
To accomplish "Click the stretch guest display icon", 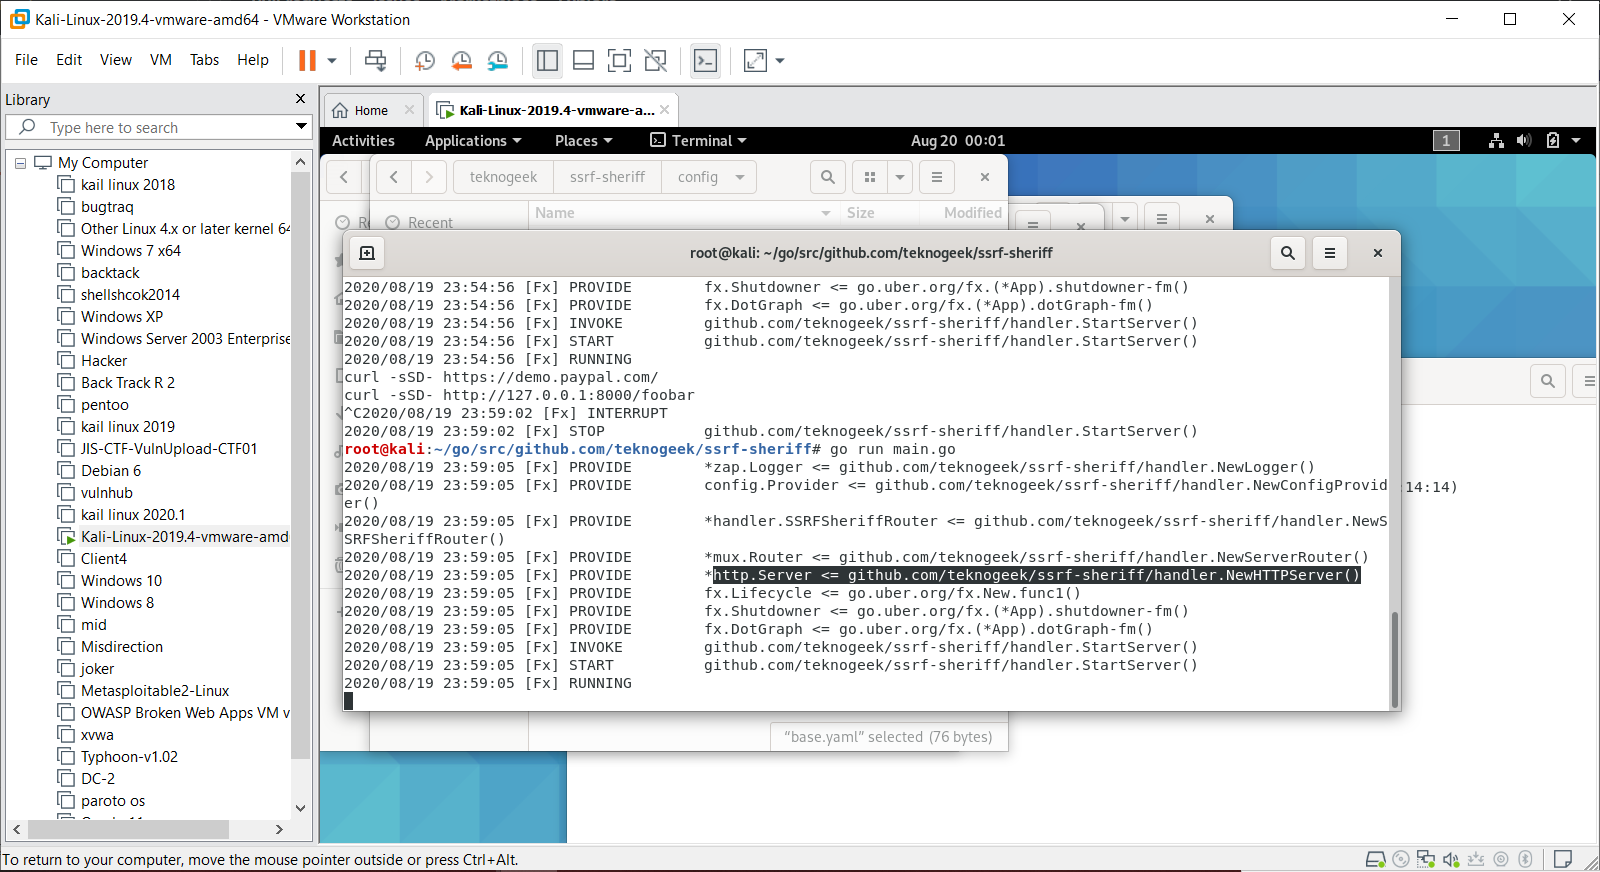I will tap(756, 61).
